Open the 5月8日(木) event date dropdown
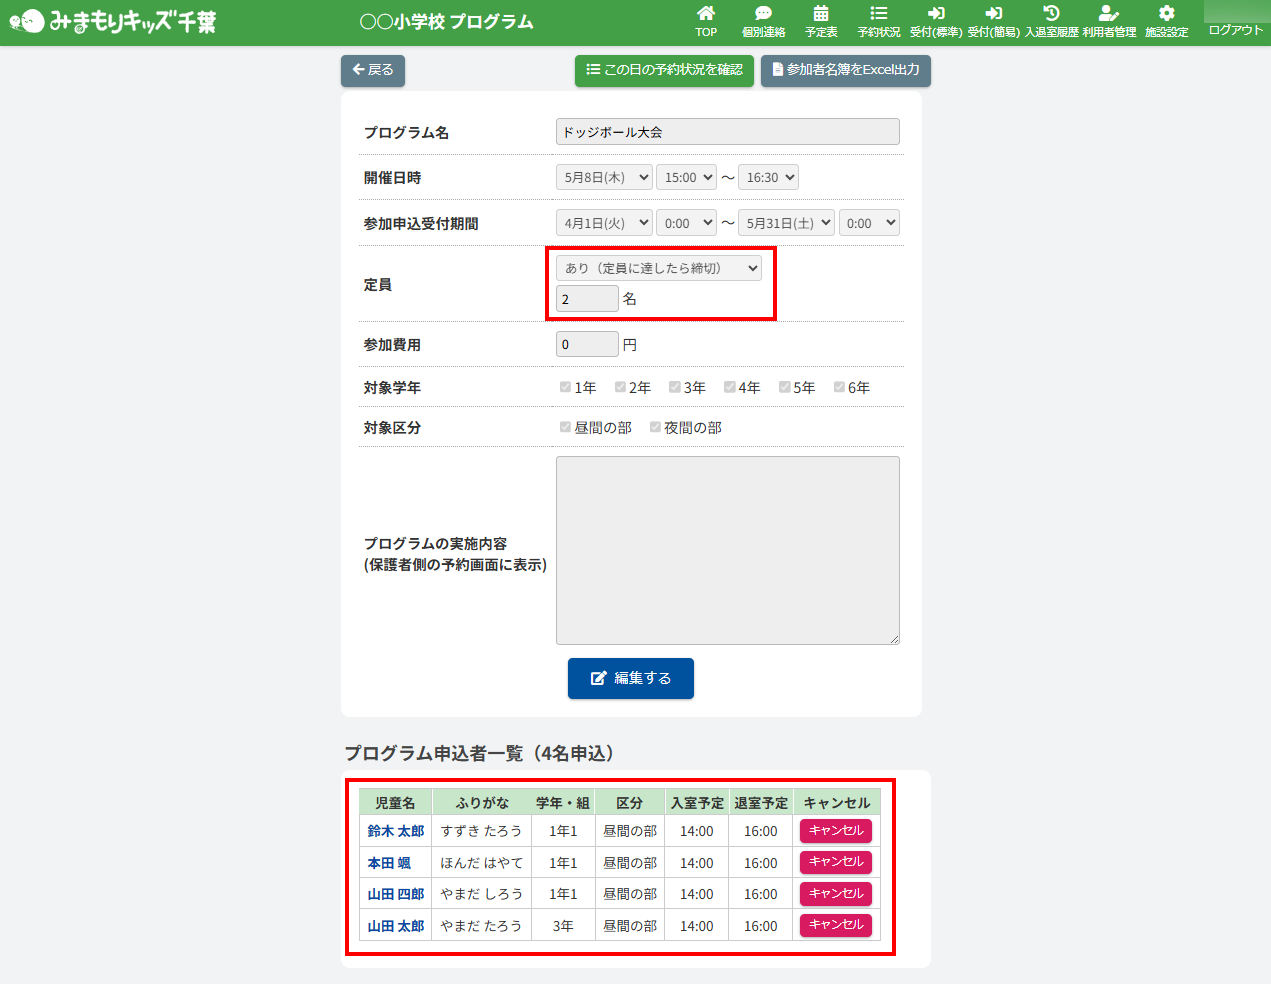The width and height of the screenshot is (1271, 984). coord(604,177)
